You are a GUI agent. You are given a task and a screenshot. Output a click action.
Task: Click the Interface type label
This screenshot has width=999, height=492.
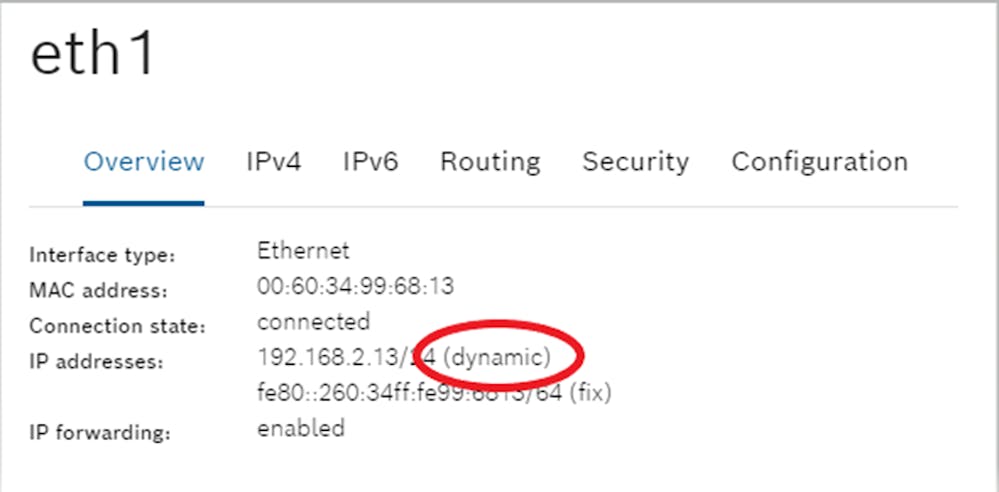tap(102, 256)
